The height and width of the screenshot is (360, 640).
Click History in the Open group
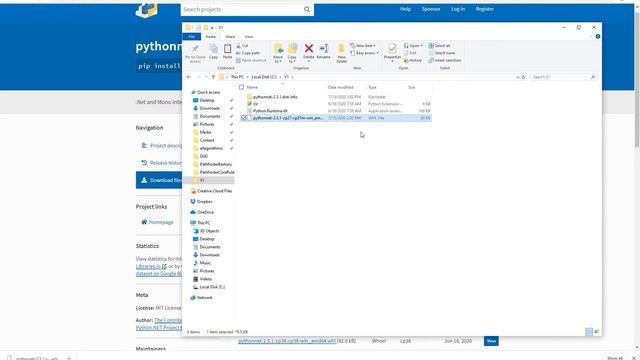[413, 60]
